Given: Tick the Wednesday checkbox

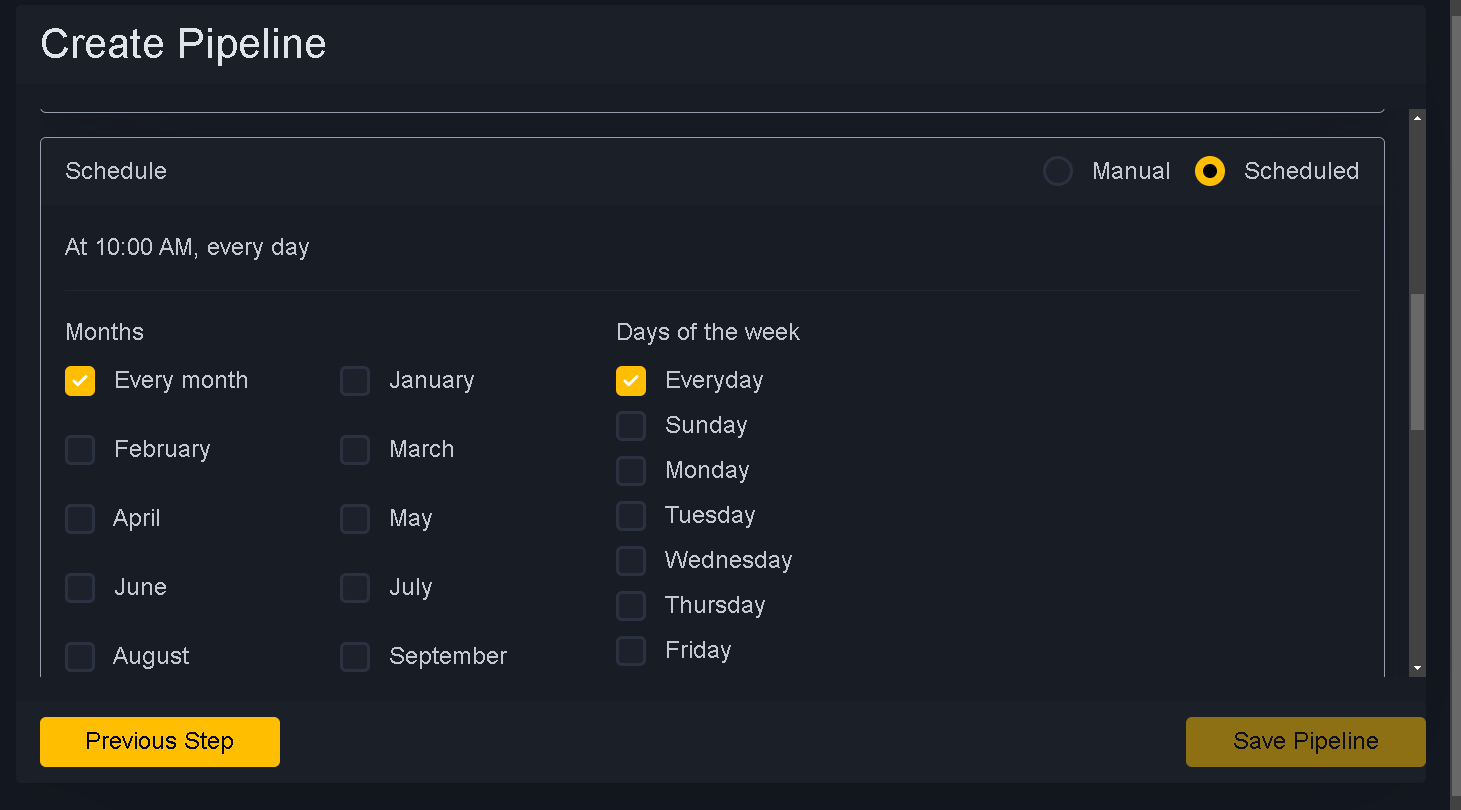Looking at the screenshot, I should (x=631, y=561).
